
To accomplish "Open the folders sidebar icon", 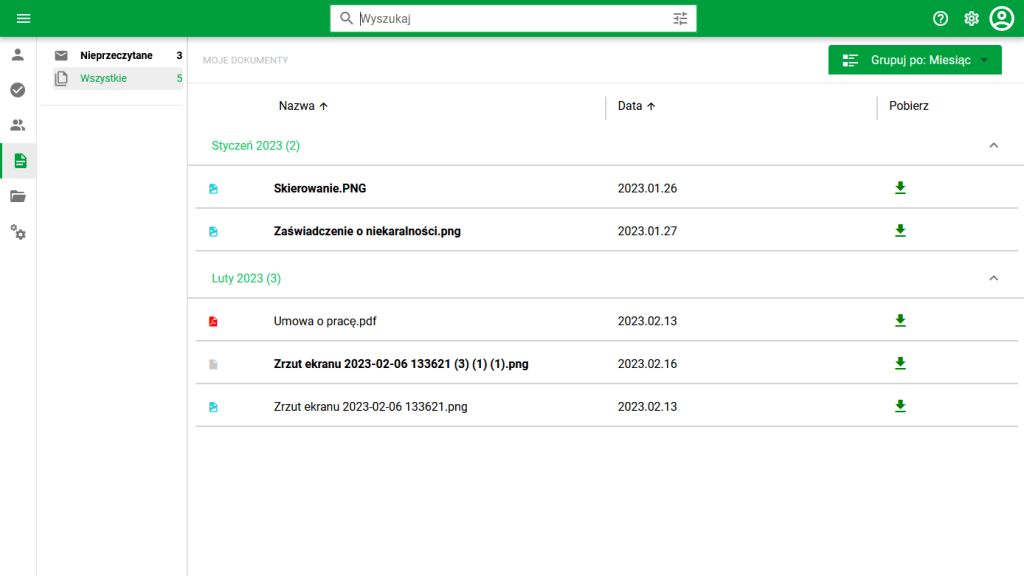I will point(18,197).
